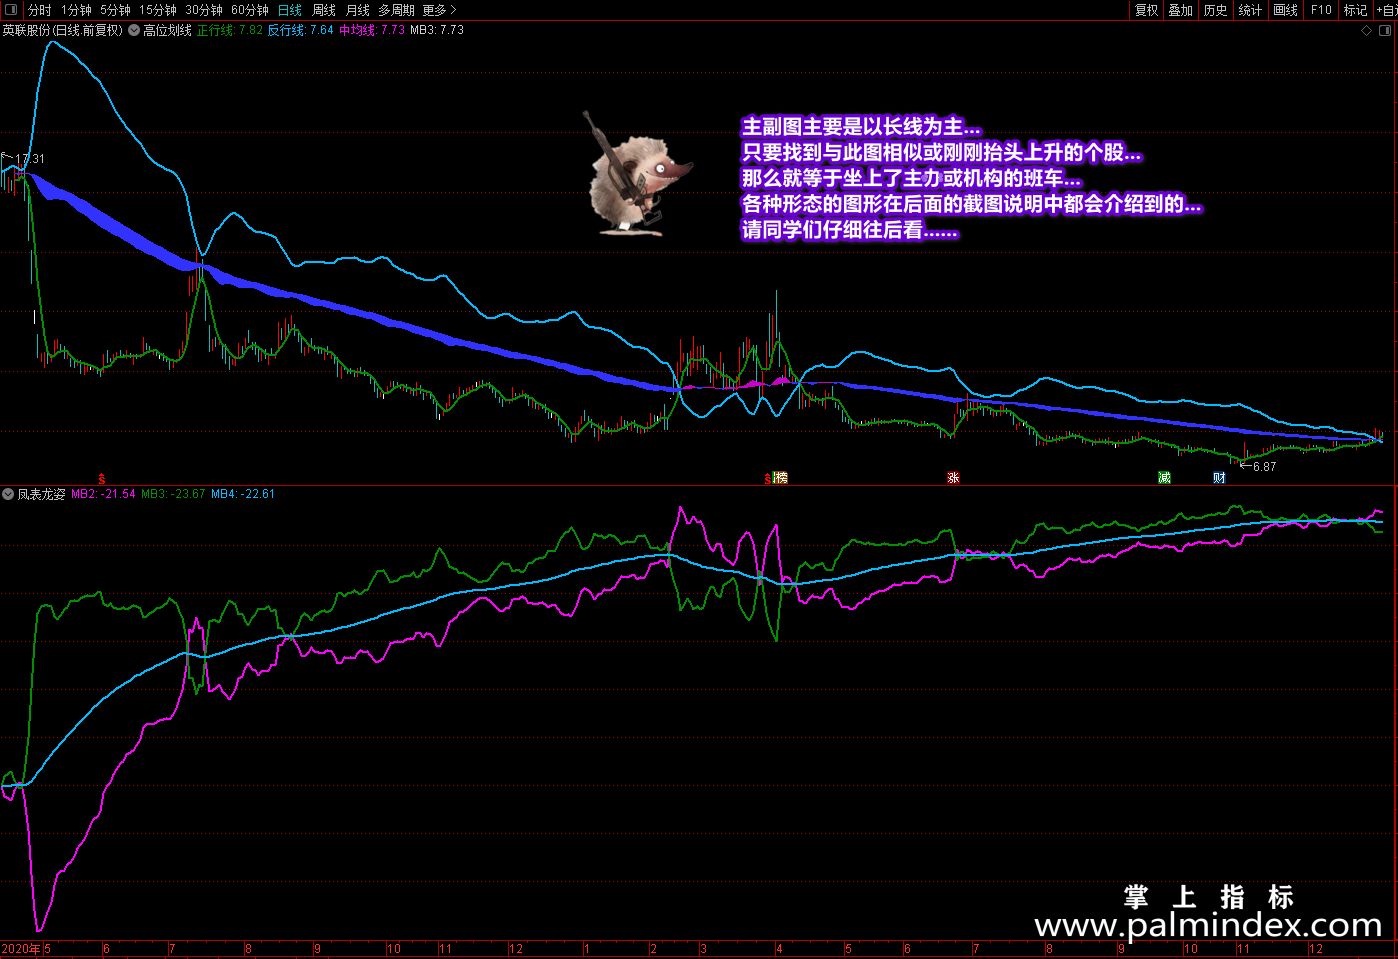The height and width of the screenshot is (959, 1398).
Task: Click the 17.31 high price label
Action: tap(30, 159)
